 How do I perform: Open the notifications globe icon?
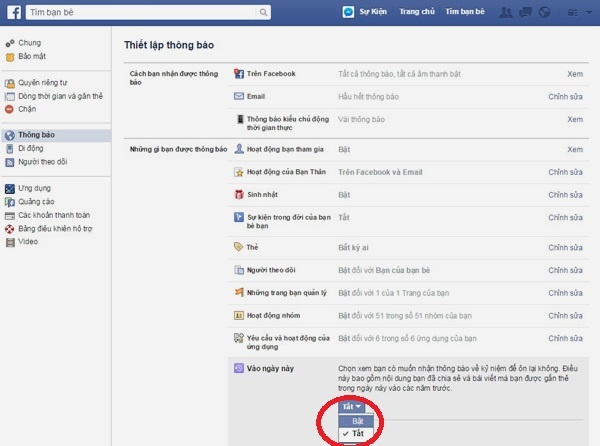pyautogui.click(x=544, y=12)
